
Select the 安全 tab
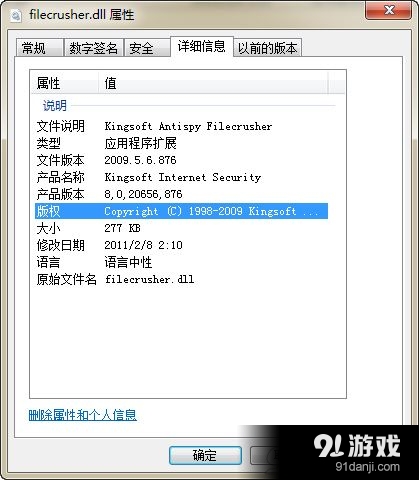point(147,48)
